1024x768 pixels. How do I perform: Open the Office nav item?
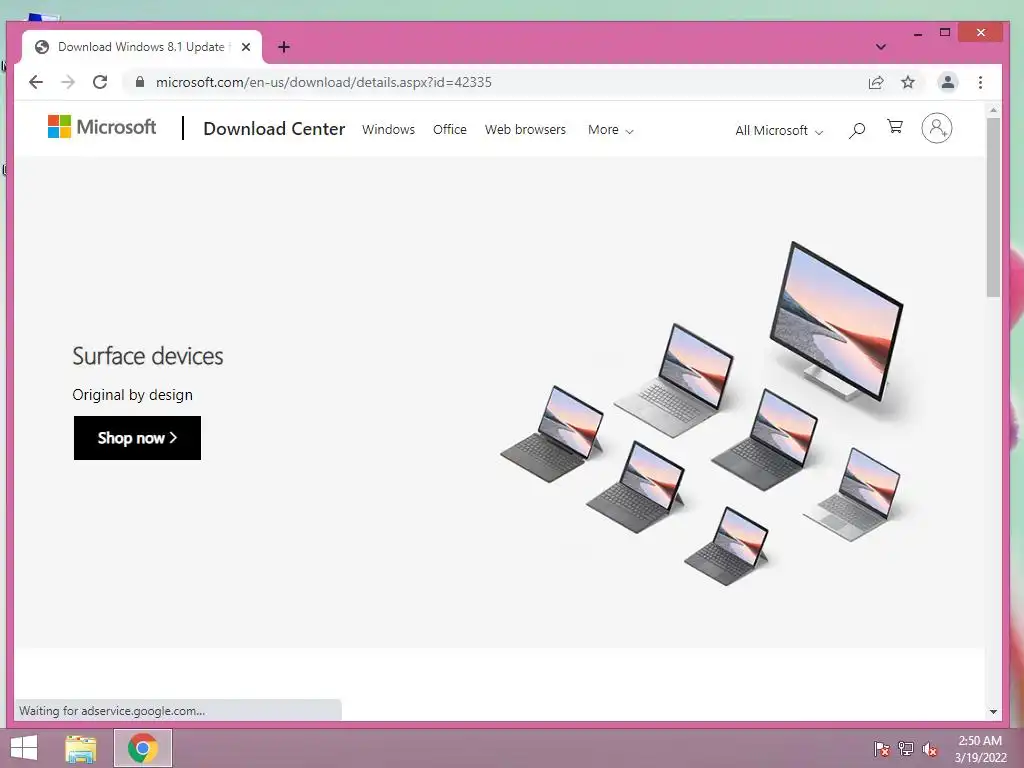(450, 130)
